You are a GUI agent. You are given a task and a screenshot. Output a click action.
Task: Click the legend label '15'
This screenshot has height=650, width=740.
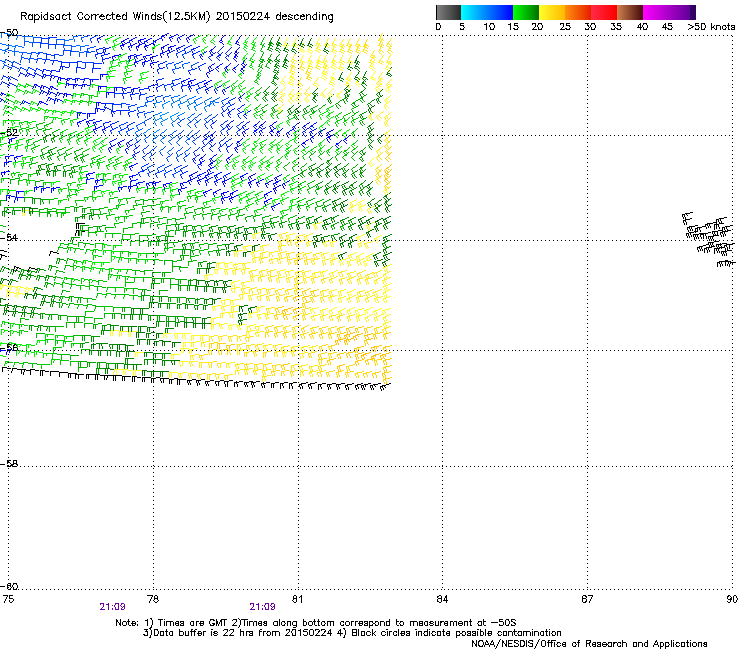(513, 27)
